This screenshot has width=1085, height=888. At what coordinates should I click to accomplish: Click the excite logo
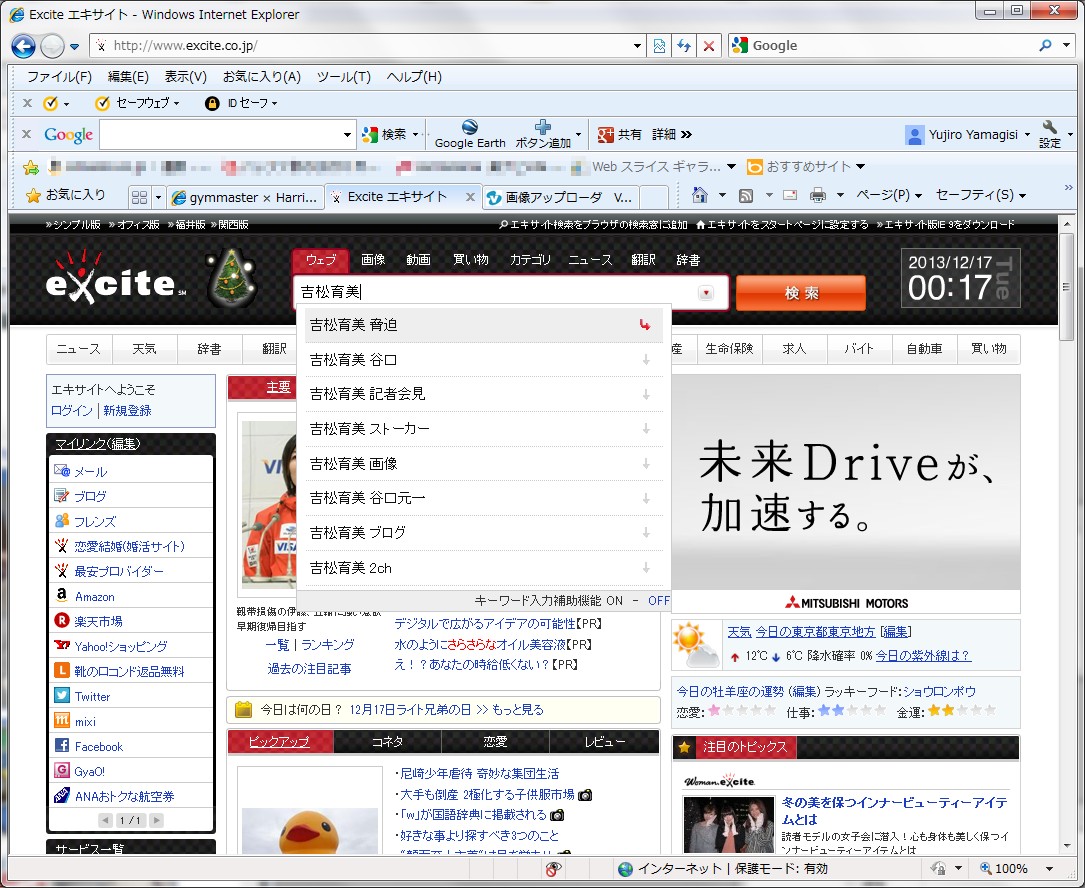click(116, 280)
